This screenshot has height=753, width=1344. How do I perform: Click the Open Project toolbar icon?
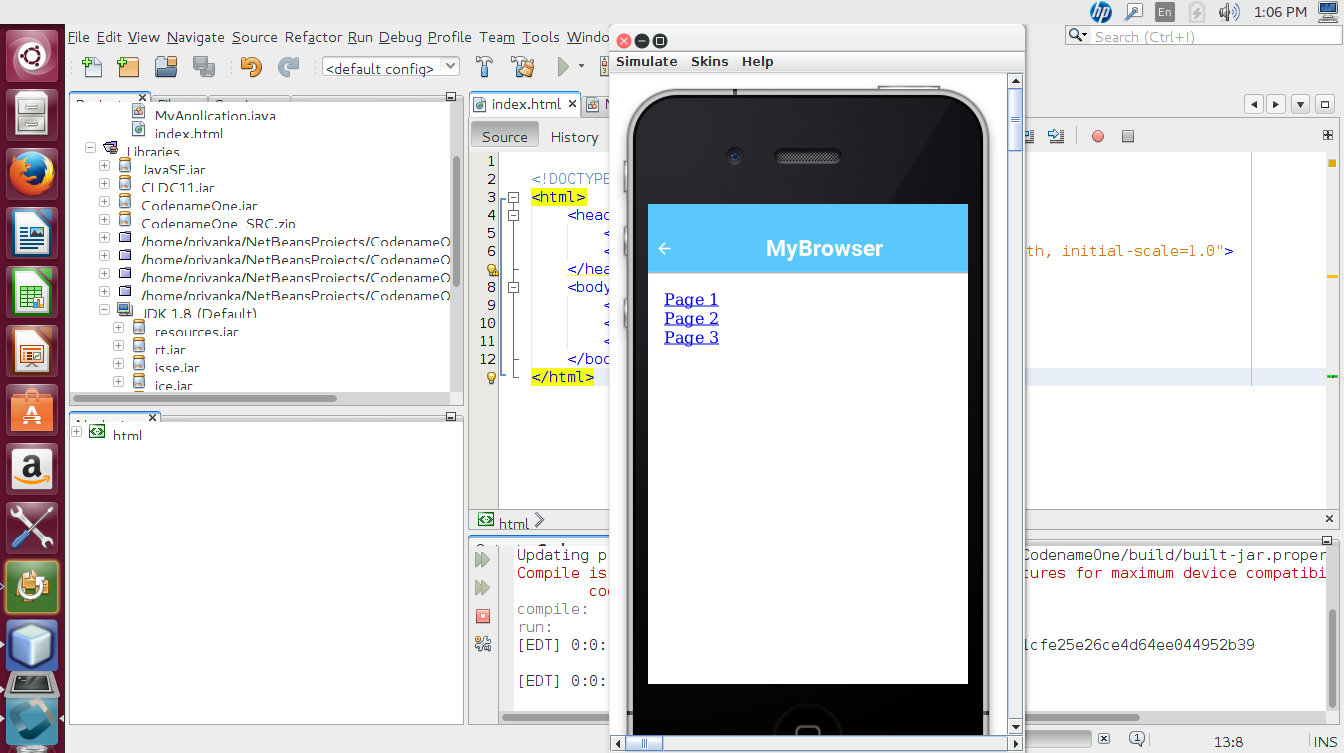pyautogui.click(x=166, y=67)
